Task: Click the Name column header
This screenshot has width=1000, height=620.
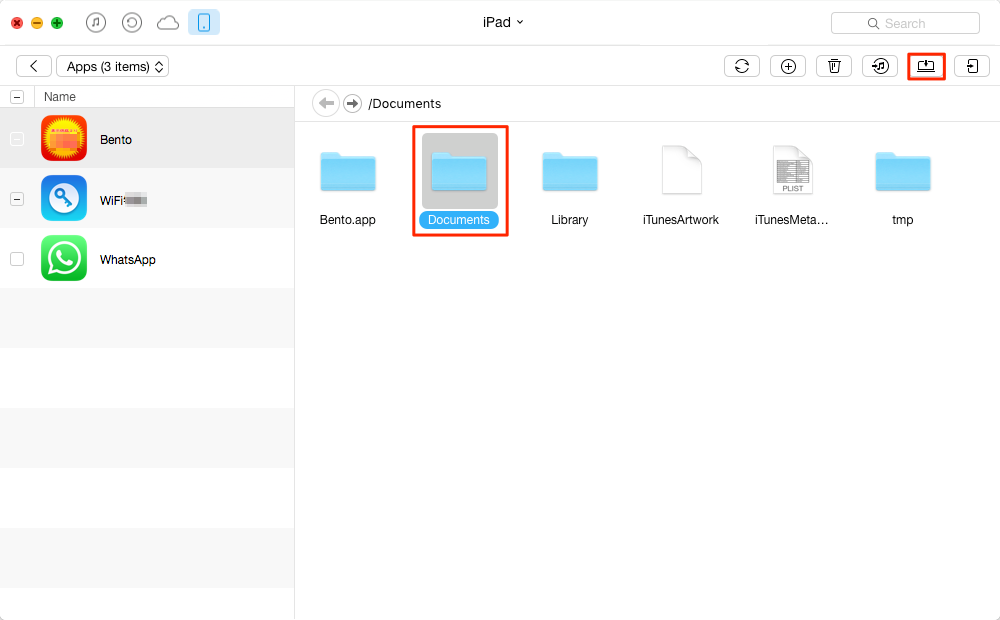Action: pyautogui.click(x=60, y=97)
